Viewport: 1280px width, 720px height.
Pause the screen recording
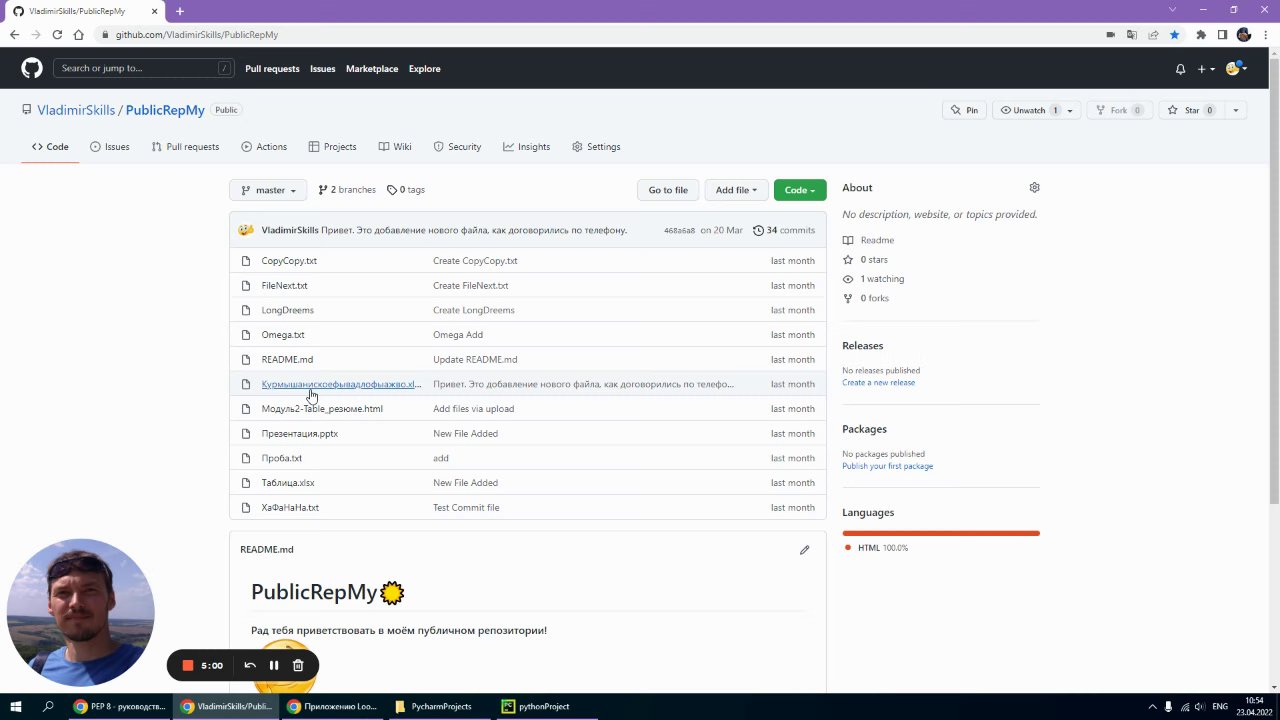pyautogui.click(x=274, y=665)
